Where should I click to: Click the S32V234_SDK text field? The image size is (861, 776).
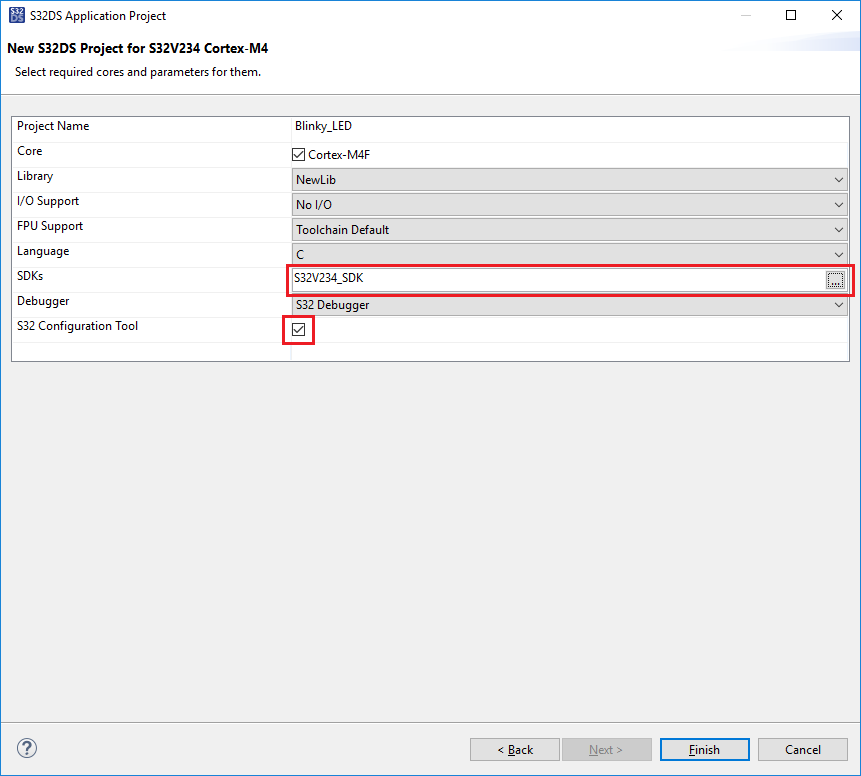pyautogui.click(x=555, y=279)
